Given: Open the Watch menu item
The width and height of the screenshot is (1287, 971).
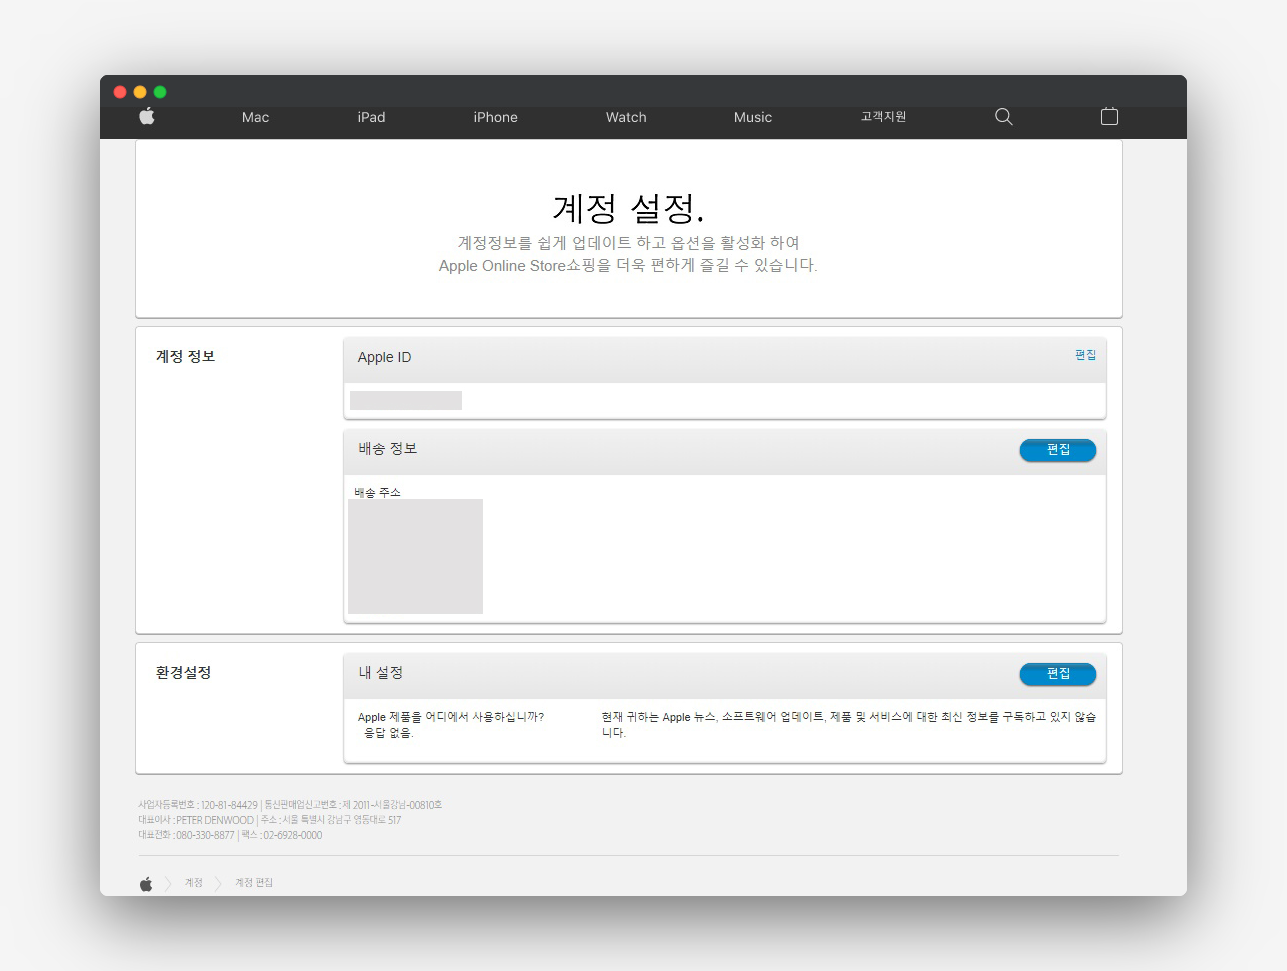Looking at the screenshot, I should 626,117.
